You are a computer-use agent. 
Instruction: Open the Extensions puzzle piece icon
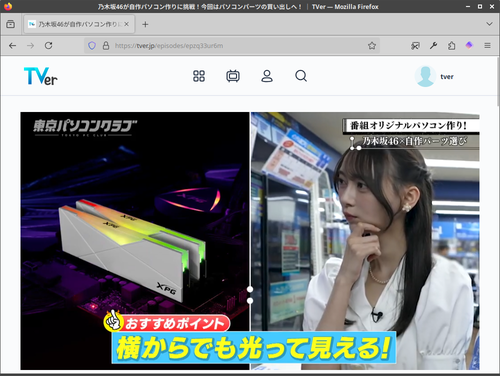tap(451, 46)
